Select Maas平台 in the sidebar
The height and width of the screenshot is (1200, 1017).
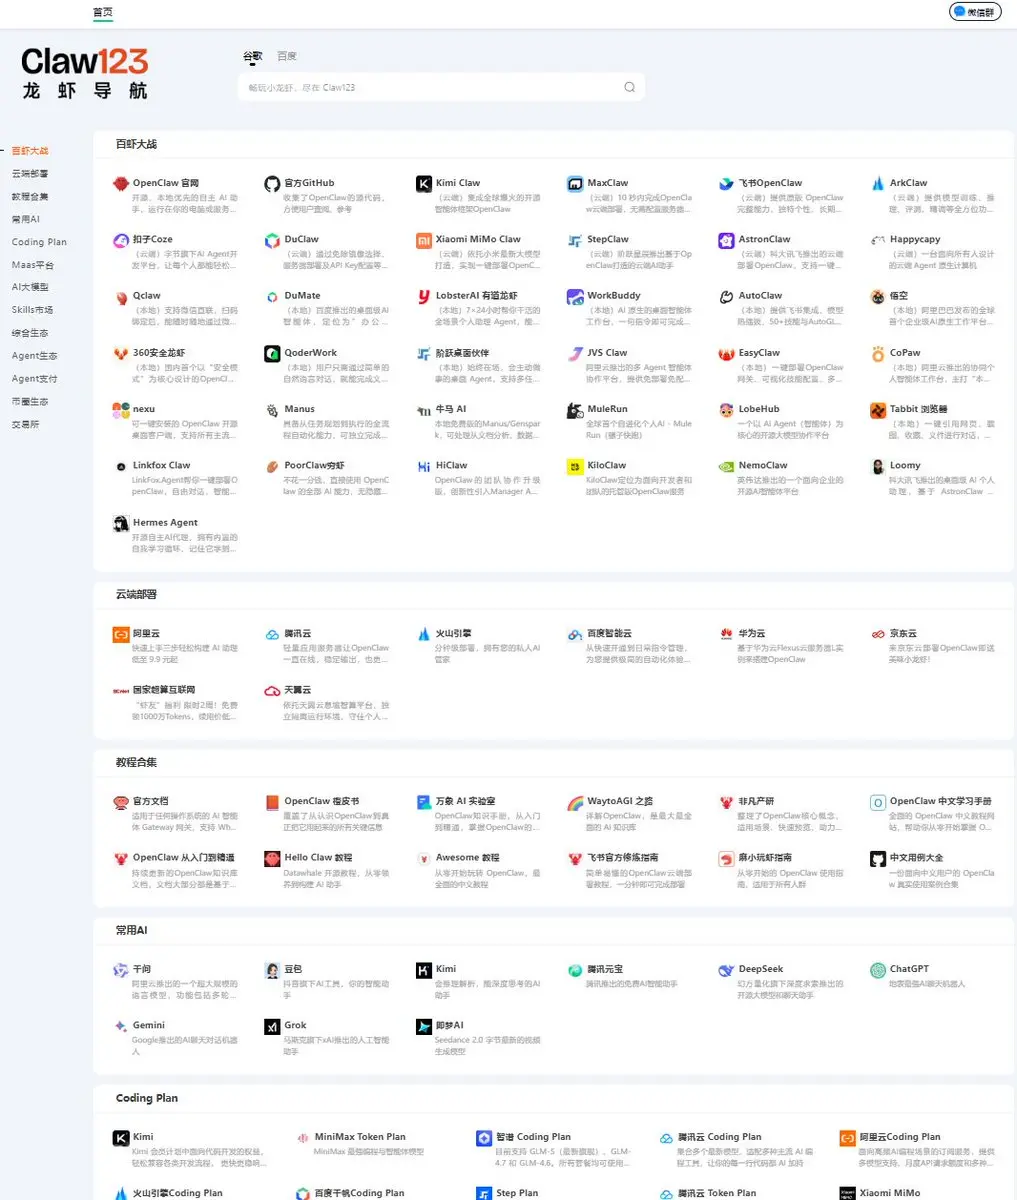tap(33, 265)
